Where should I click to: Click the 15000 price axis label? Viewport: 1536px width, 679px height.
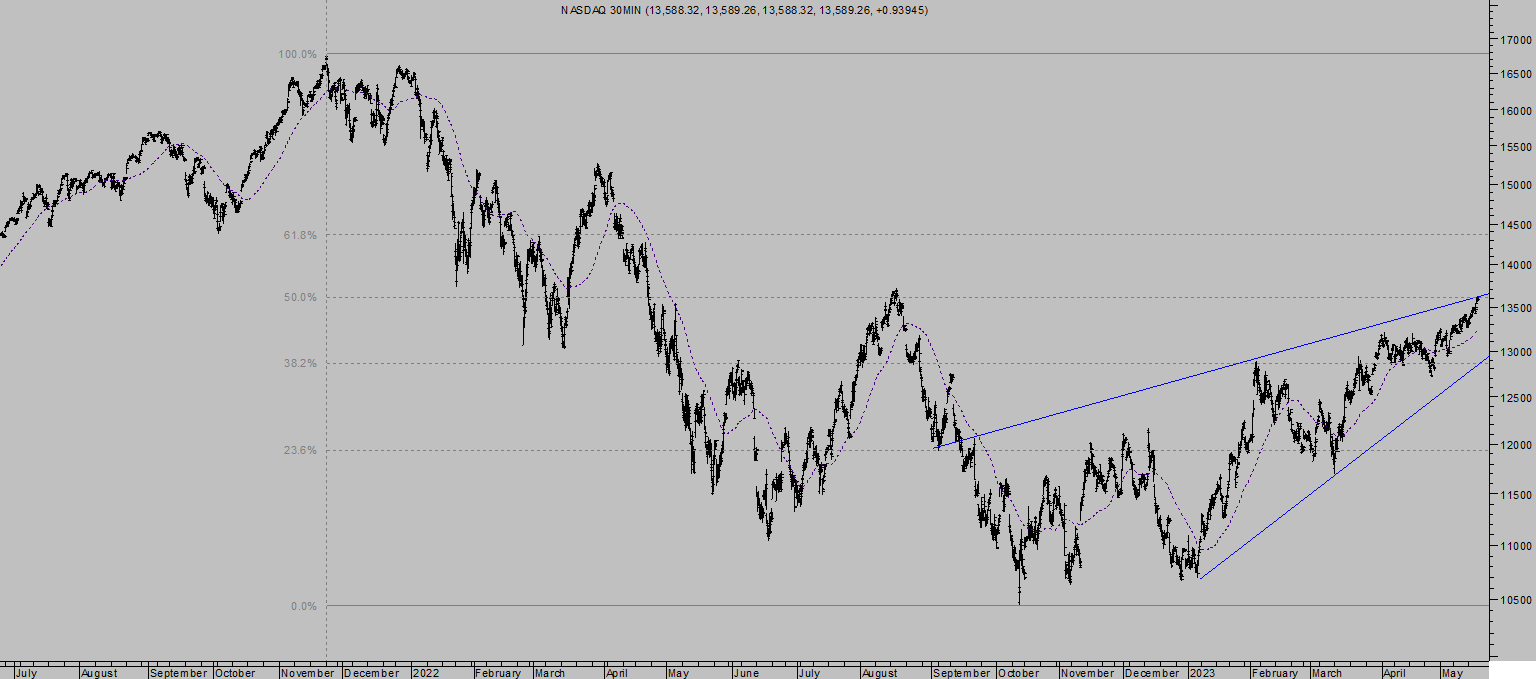point(1517,185)
